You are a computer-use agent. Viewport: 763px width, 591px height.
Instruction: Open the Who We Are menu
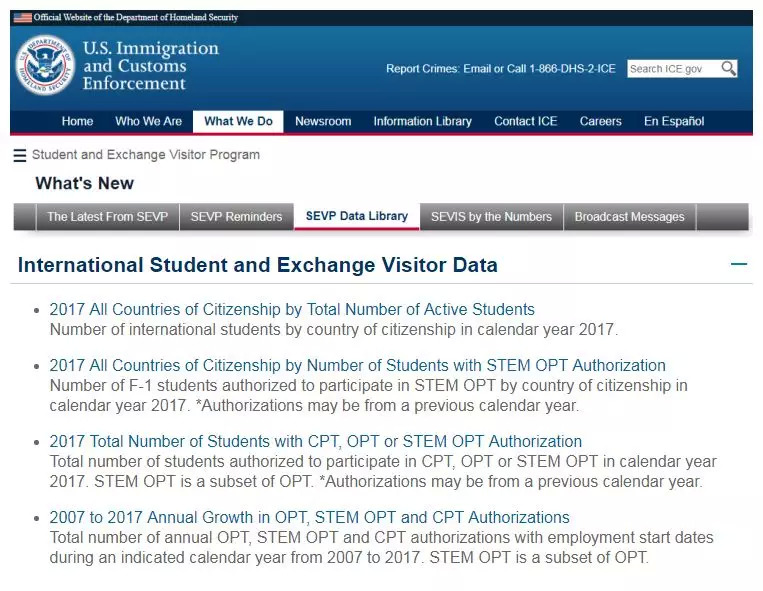pos(148,122)
